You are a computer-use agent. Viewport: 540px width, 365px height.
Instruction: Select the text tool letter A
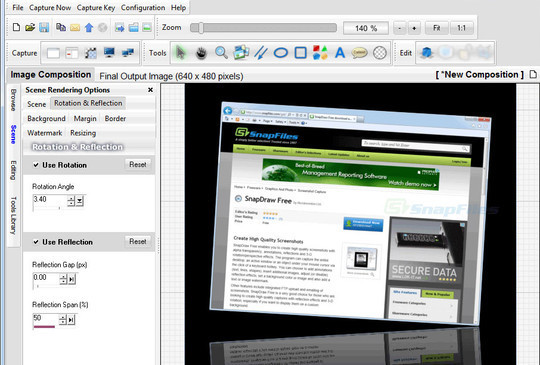coord(340,53)
